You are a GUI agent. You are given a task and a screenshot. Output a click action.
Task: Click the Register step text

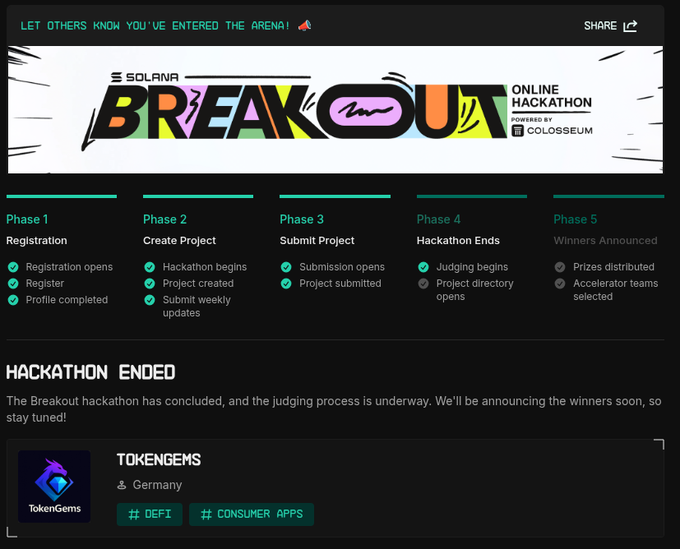pyautogui.click(x=45, y=284)
